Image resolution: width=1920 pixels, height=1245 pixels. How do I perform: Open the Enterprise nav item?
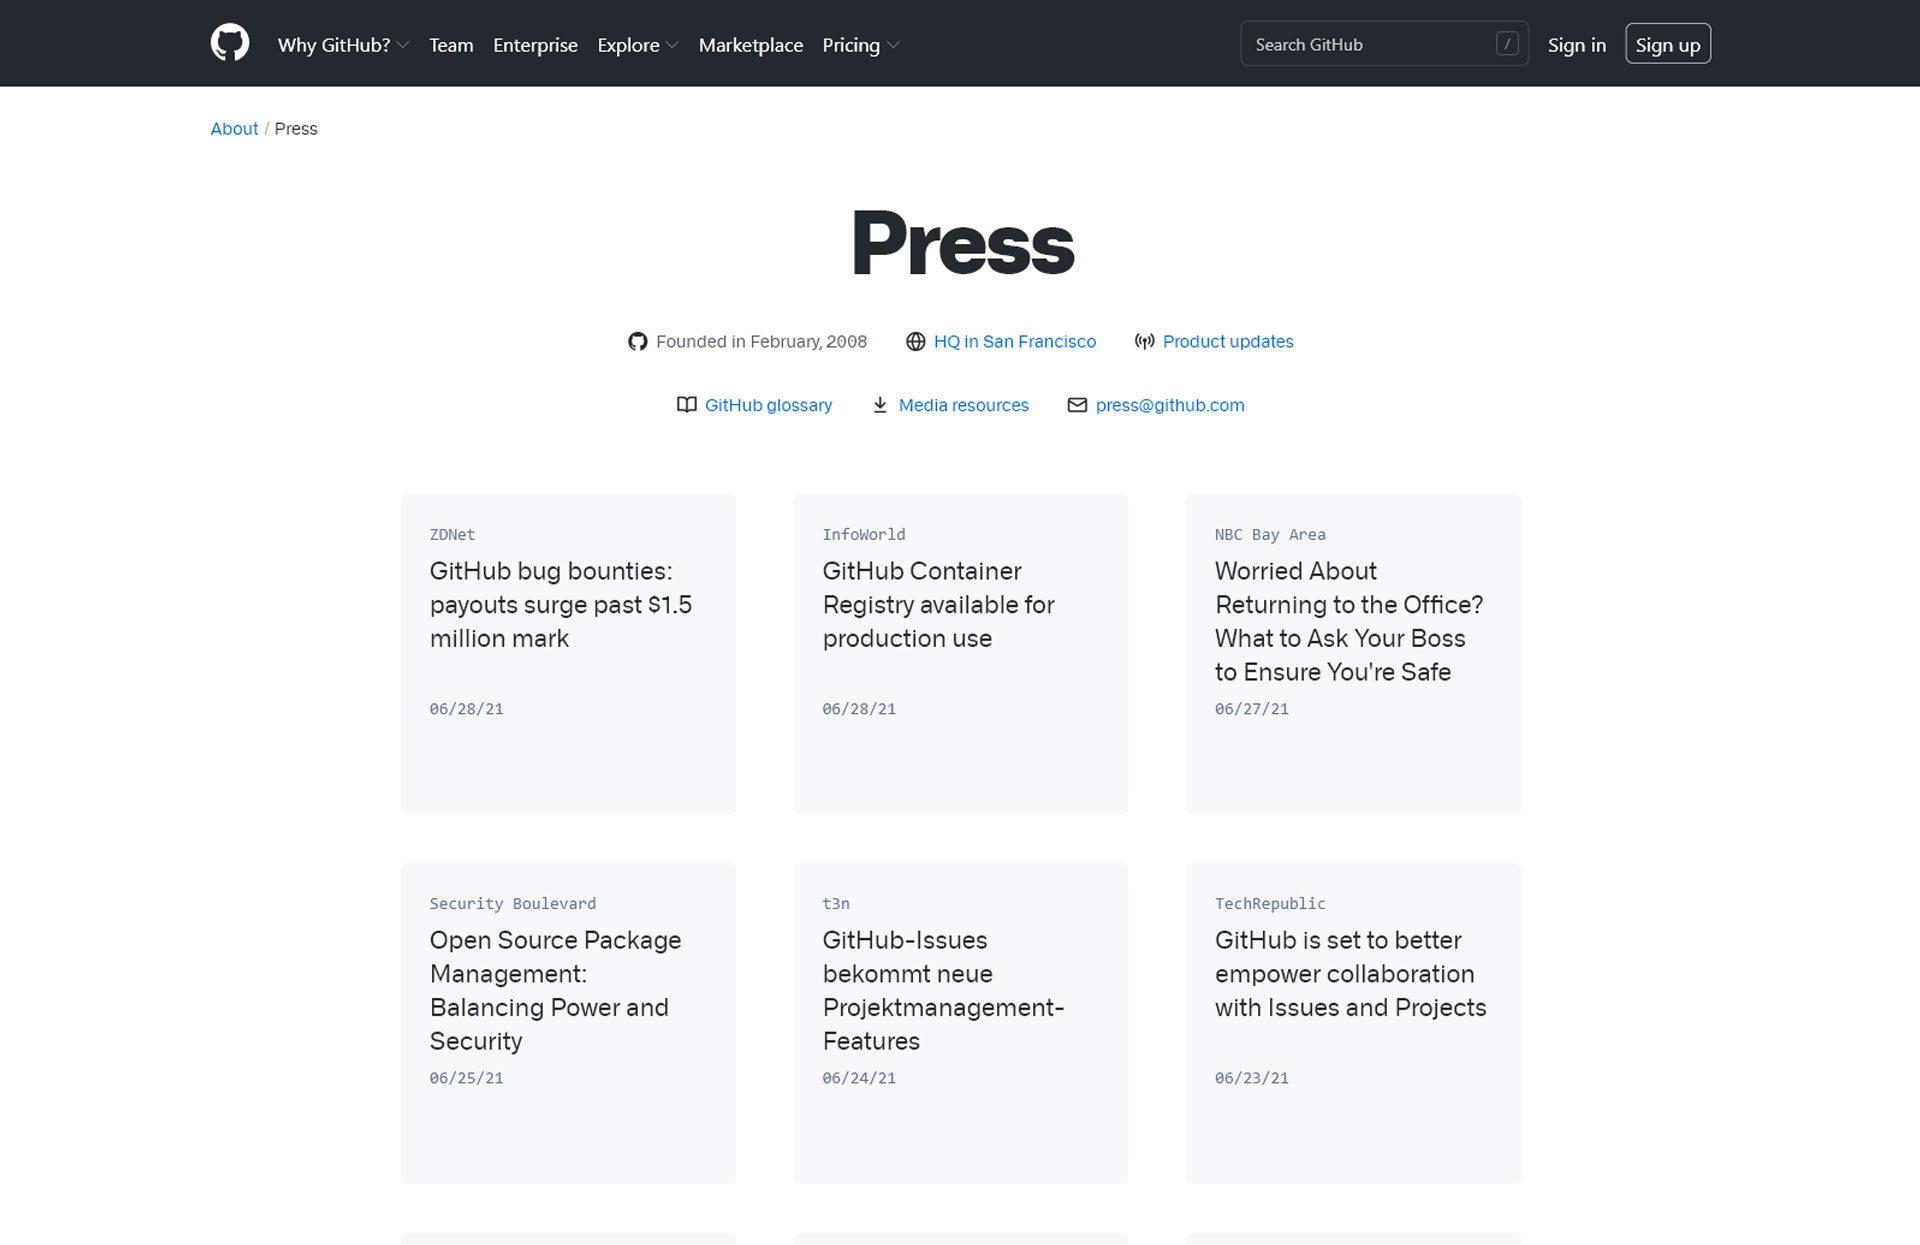[x=535, y=45]
